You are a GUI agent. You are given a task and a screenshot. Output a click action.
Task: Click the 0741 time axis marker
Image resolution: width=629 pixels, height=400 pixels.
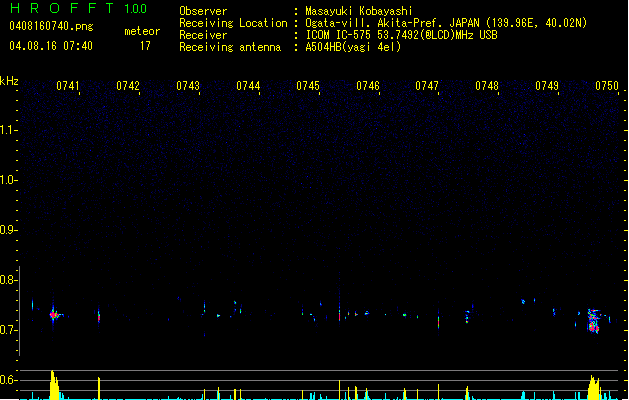point(68,86)
